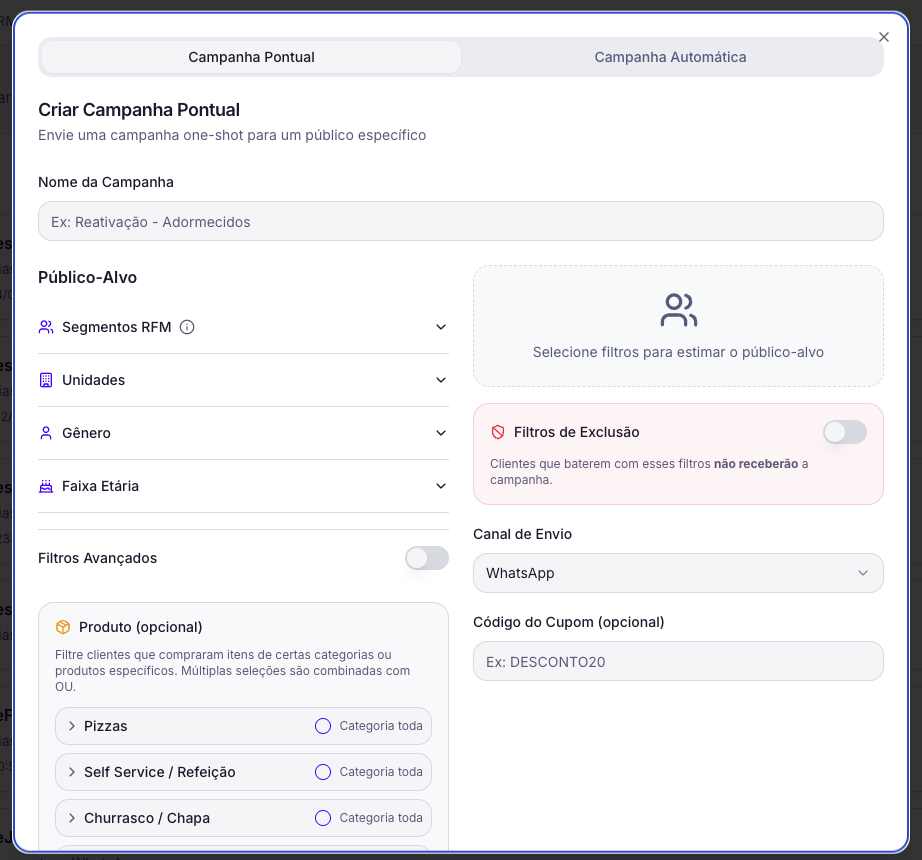Select Categoria toda for Churrasco / Chapa
The width and height of the screenshot is (922, 860).
tap(323, 818)
